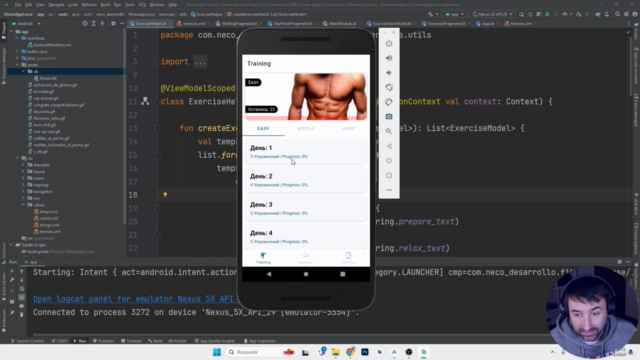Click emulator toolbar Overview square icon
The width and height of the screenshot is (640, 360).
389,176
